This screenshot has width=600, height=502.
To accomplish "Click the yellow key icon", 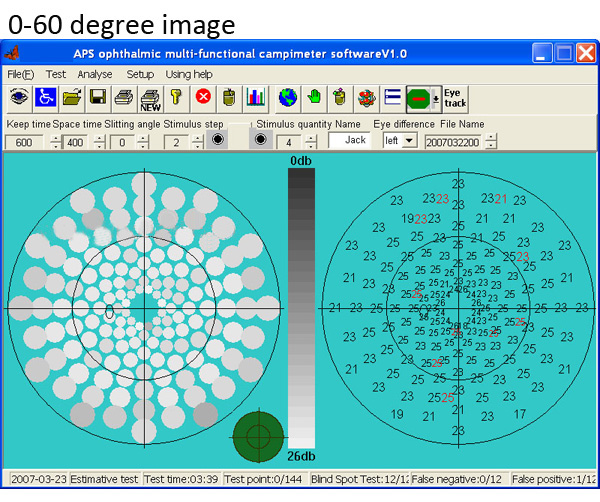I will click(176, 98).
